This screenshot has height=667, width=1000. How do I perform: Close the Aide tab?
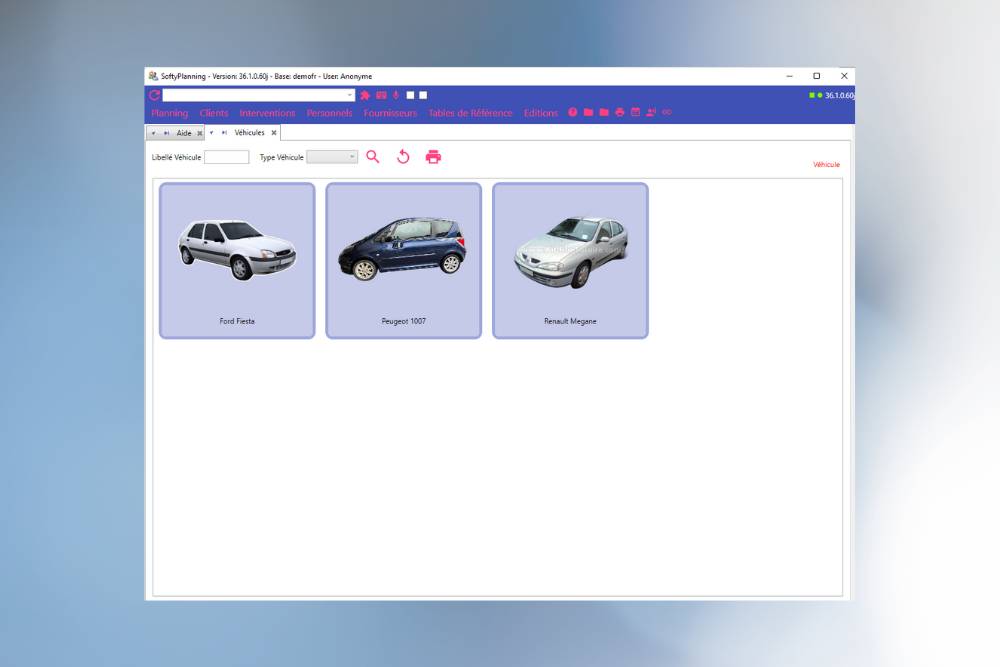(200, 133)
